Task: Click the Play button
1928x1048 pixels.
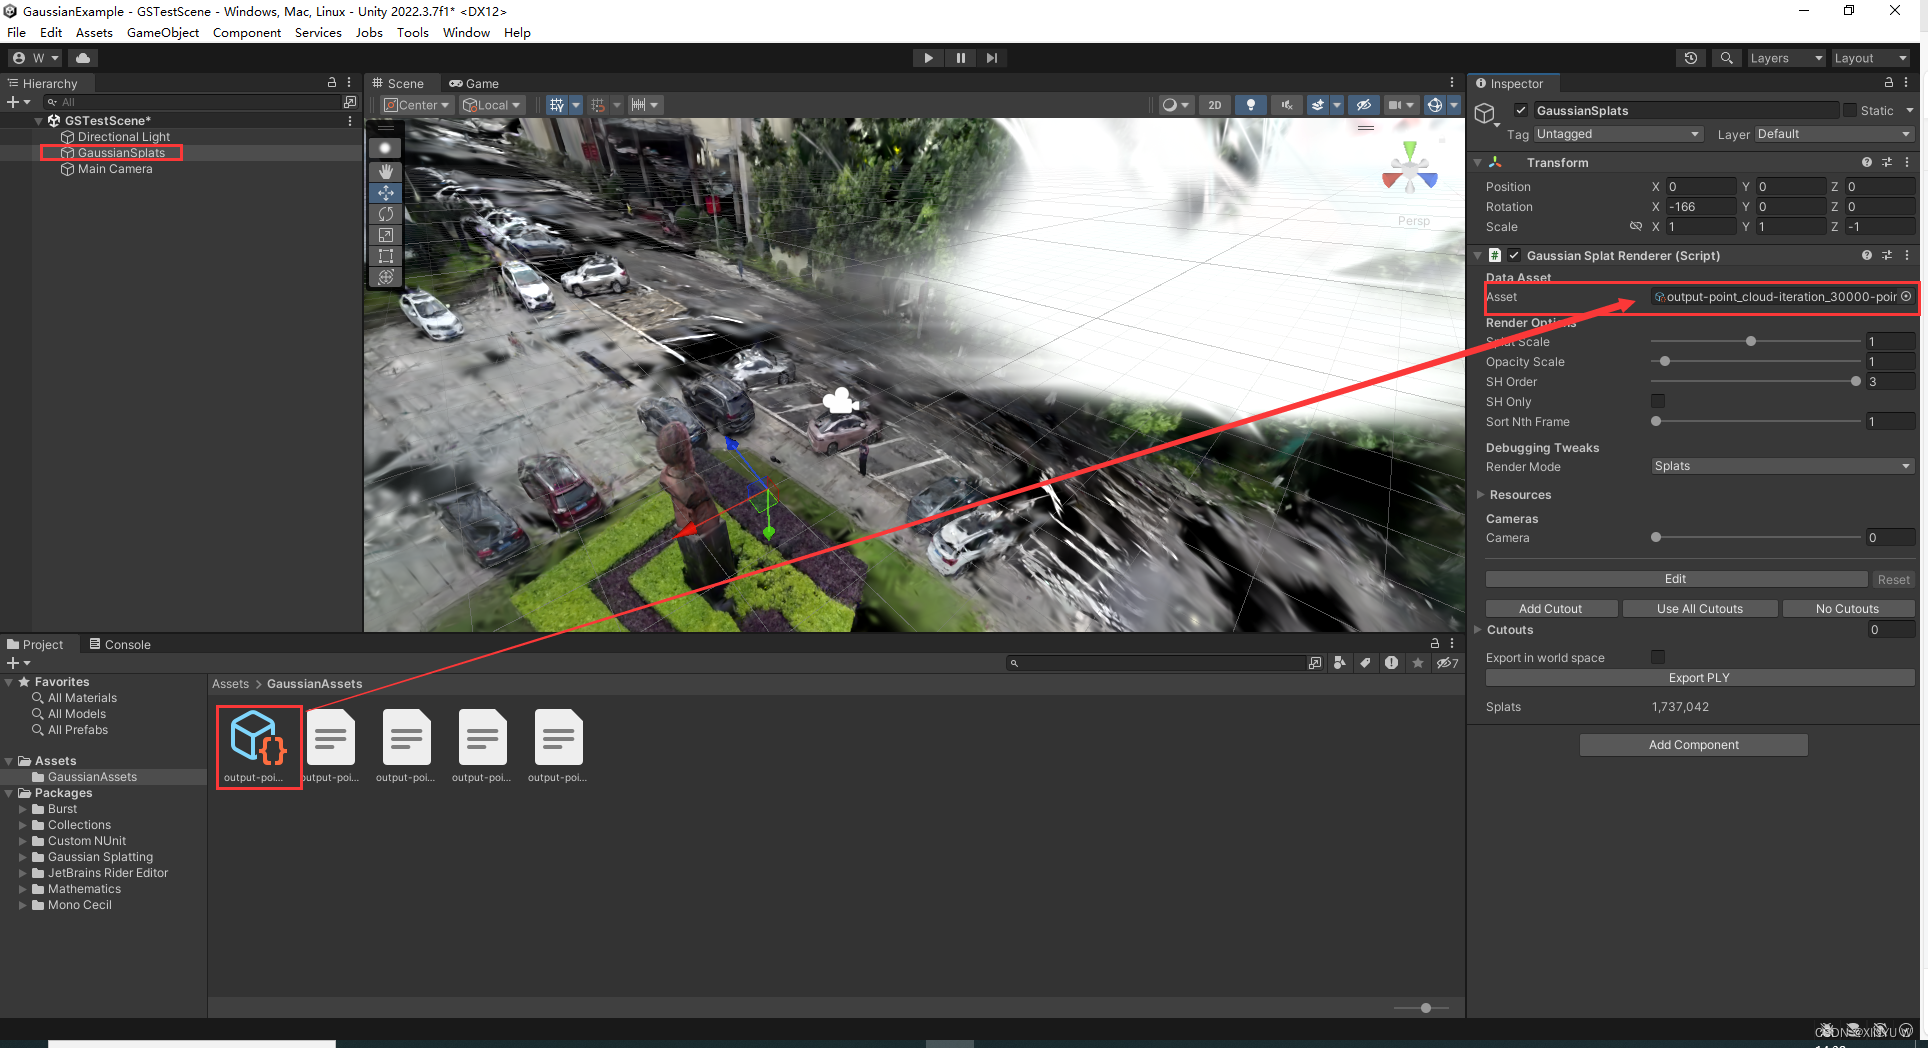Action: click(x=928, y=58)
